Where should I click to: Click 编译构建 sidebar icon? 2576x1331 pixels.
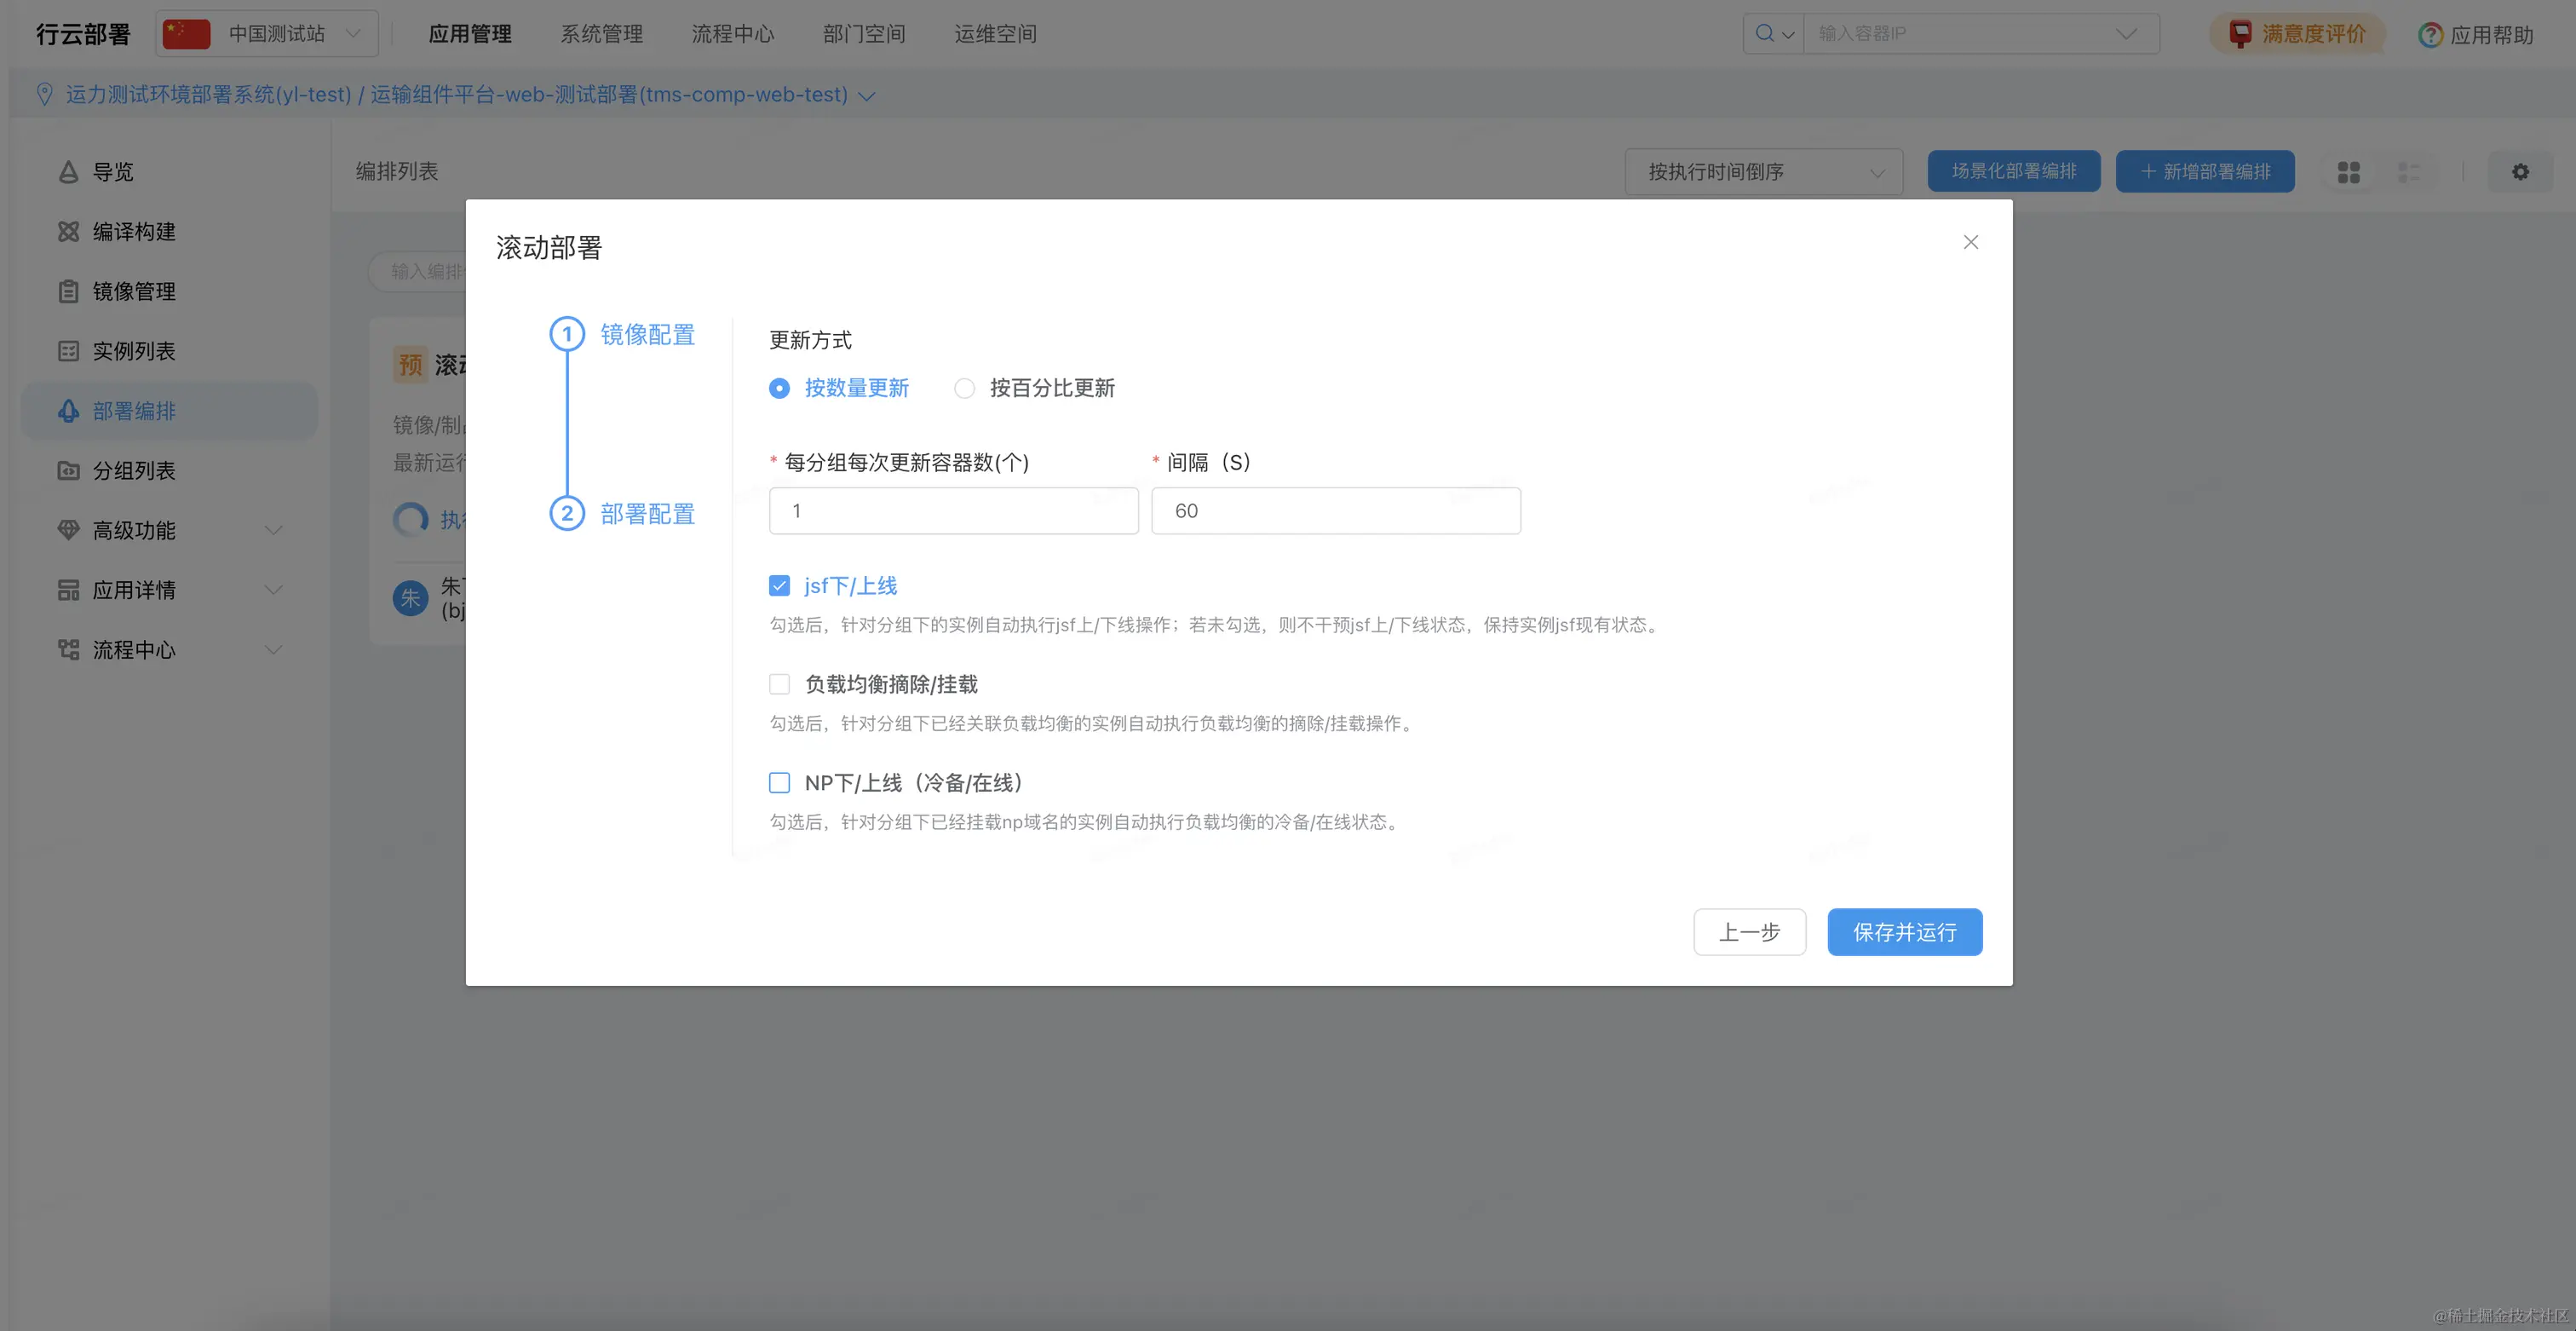click(68, 232)
